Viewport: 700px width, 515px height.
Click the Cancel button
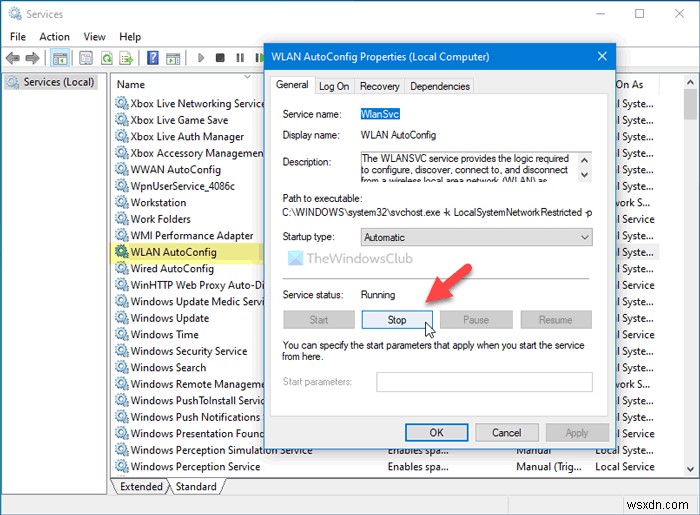[507, 432]
